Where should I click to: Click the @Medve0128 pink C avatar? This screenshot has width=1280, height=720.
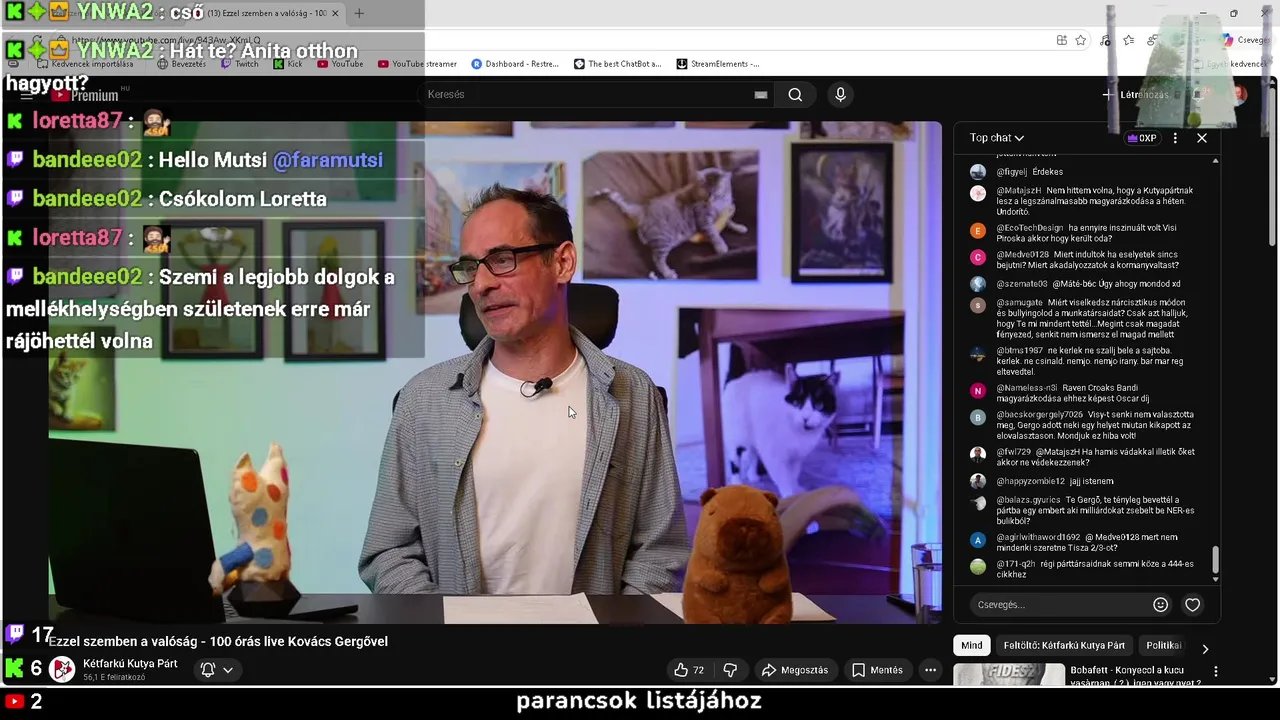[978, 257]
